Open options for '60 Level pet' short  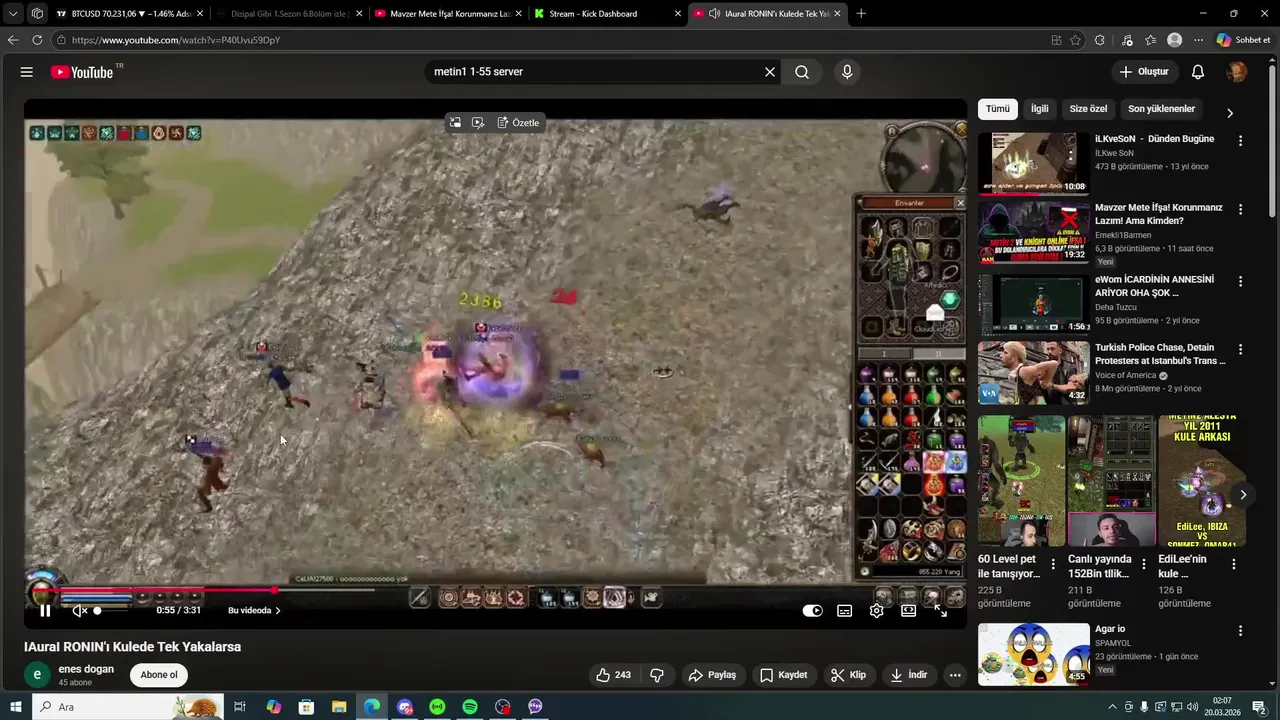[x=1053, y=564]
